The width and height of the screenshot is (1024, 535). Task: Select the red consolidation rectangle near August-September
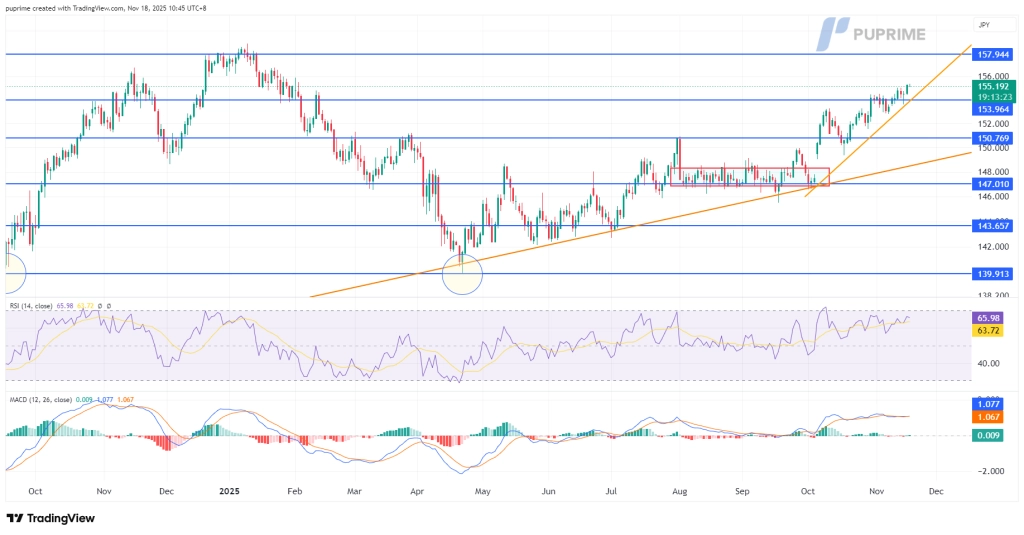point(750,177)
